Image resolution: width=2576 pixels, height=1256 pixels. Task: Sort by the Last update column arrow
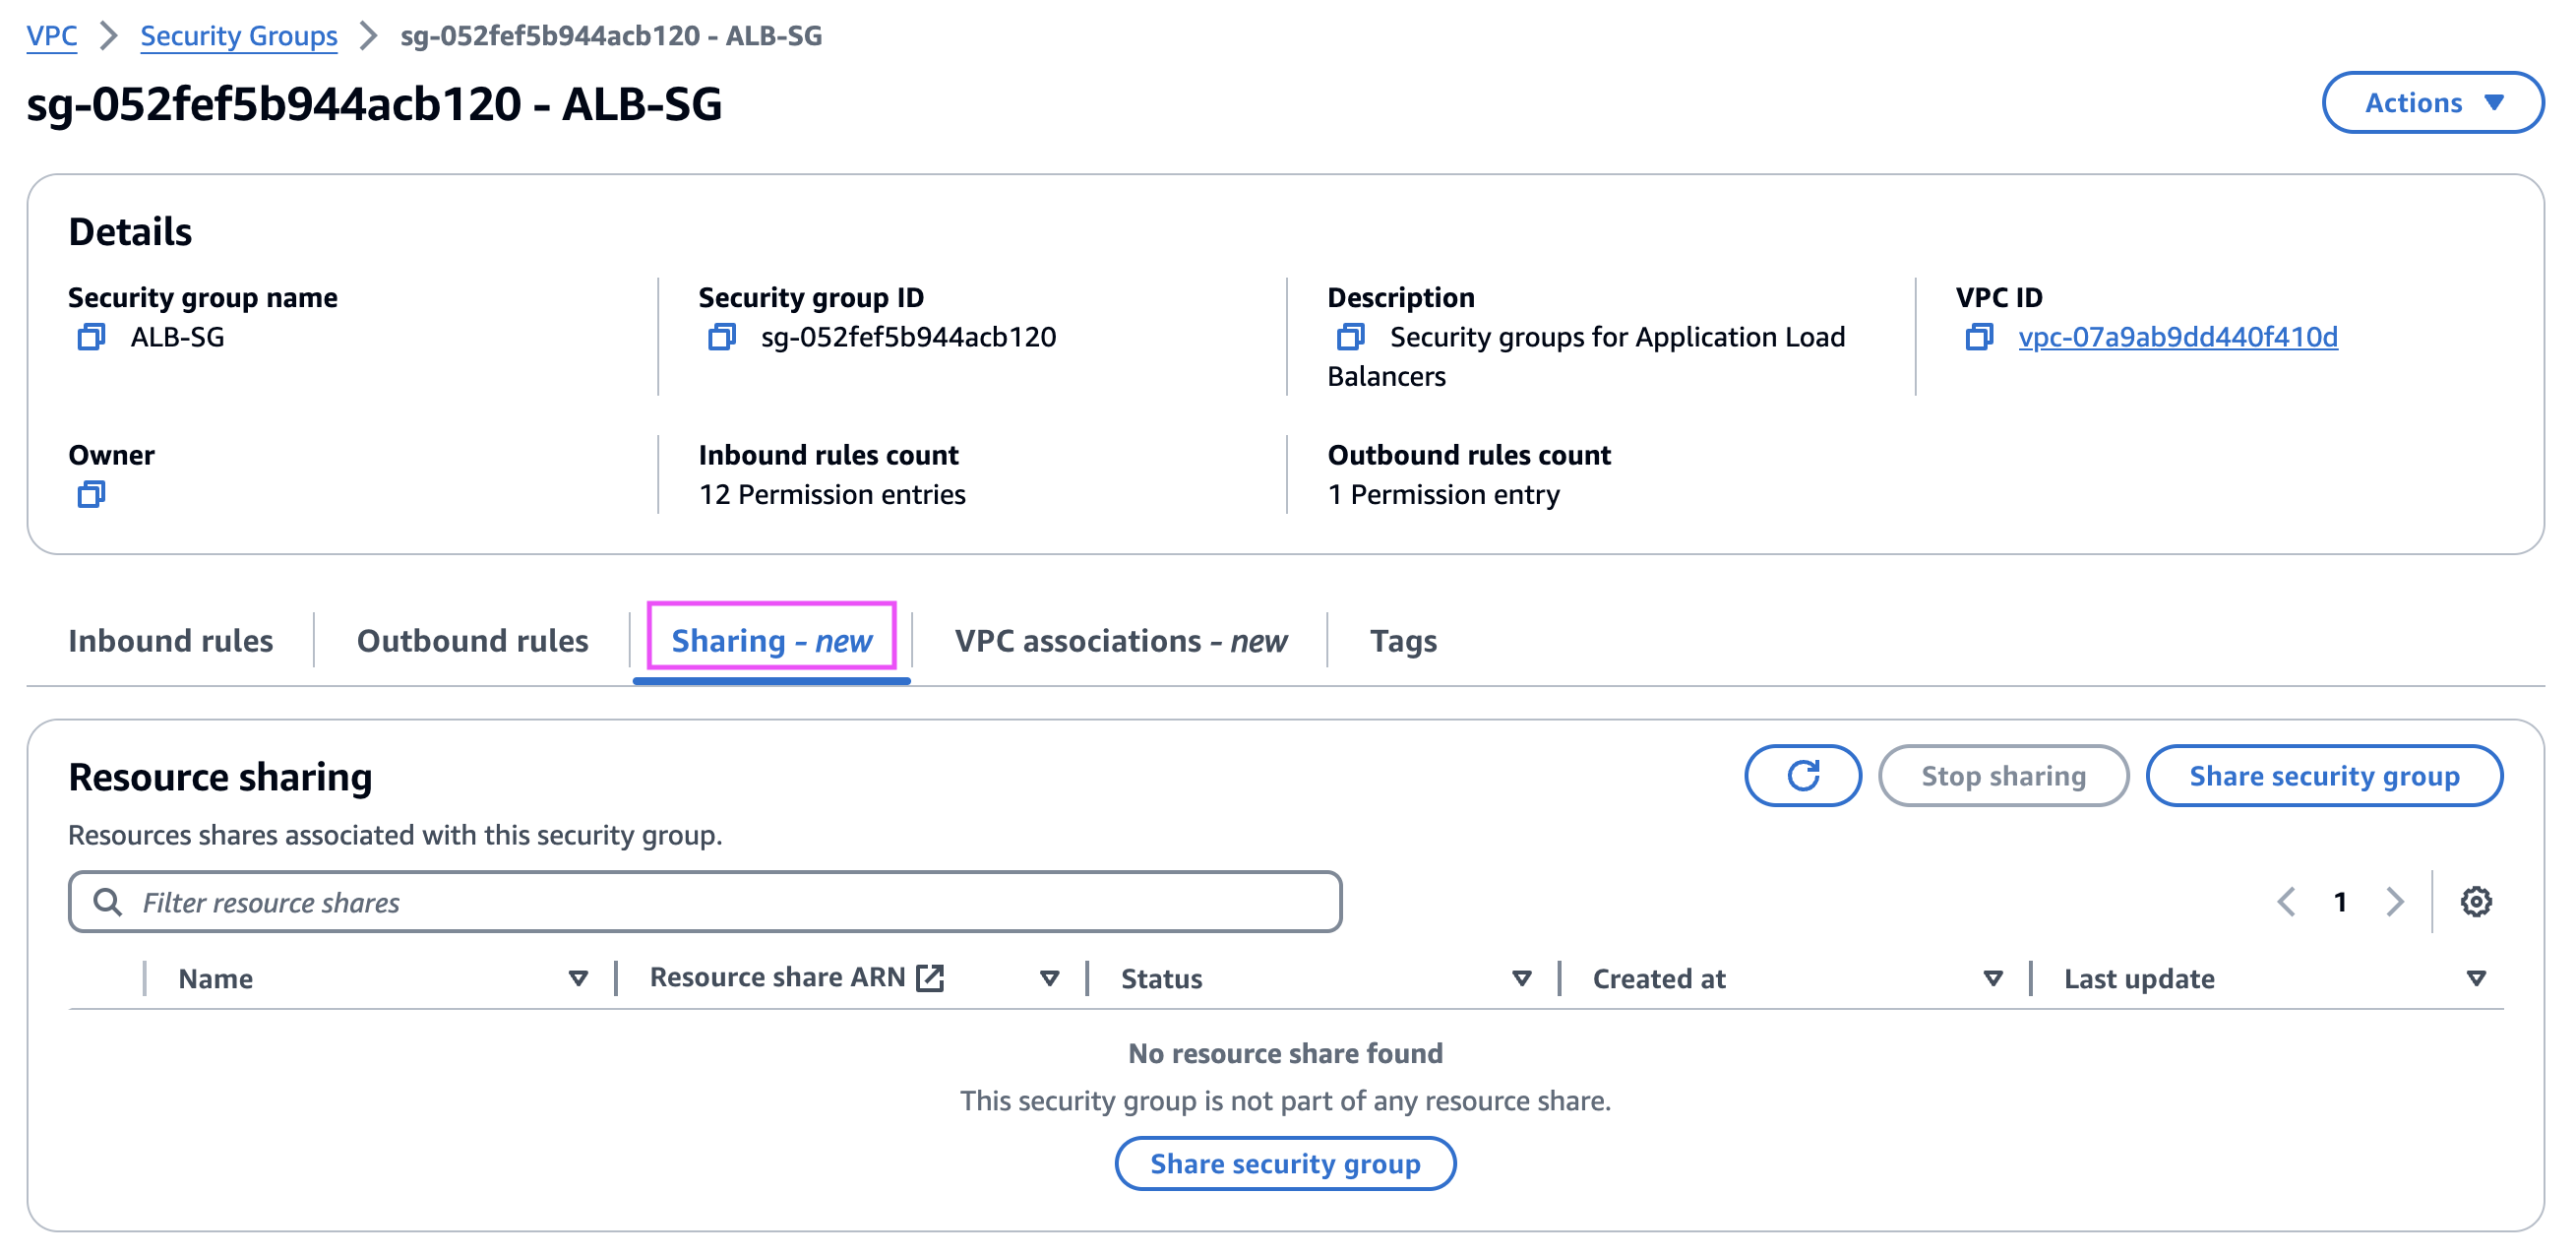pos(2475,978)
